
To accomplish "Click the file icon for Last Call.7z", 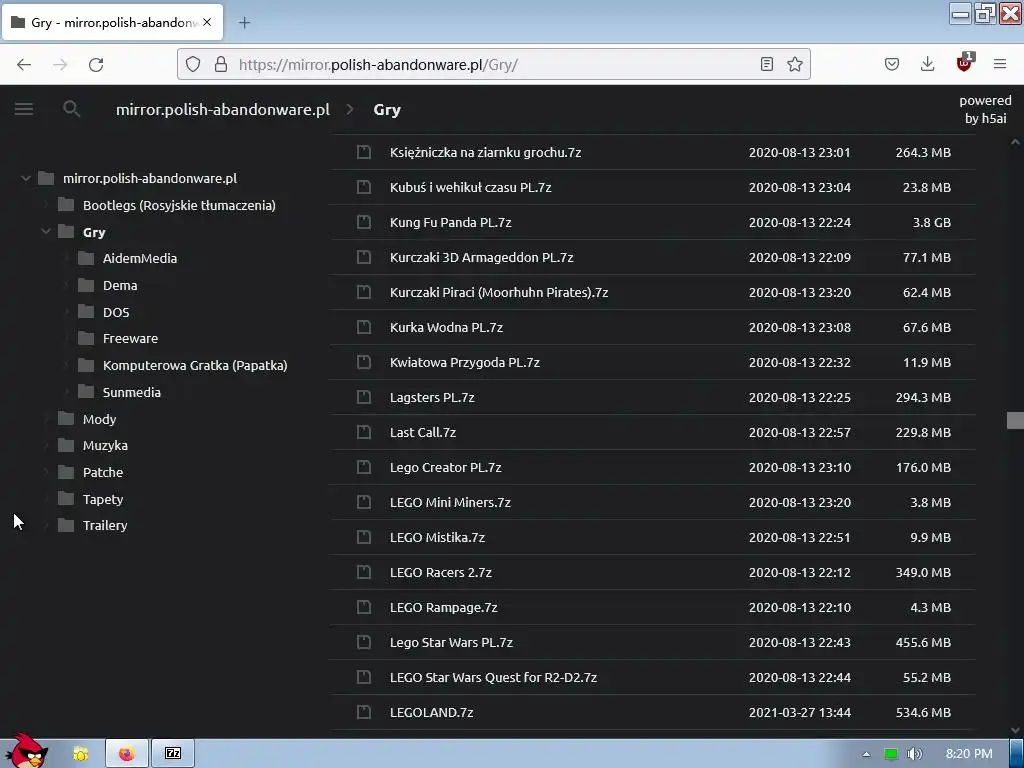I will coord(364,432).
